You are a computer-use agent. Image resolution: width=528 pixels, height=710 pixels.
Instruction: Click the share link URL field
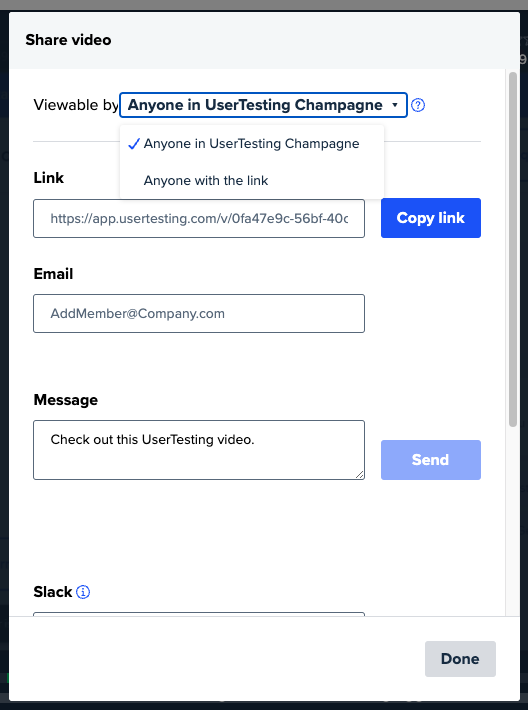tap(199, 218)
